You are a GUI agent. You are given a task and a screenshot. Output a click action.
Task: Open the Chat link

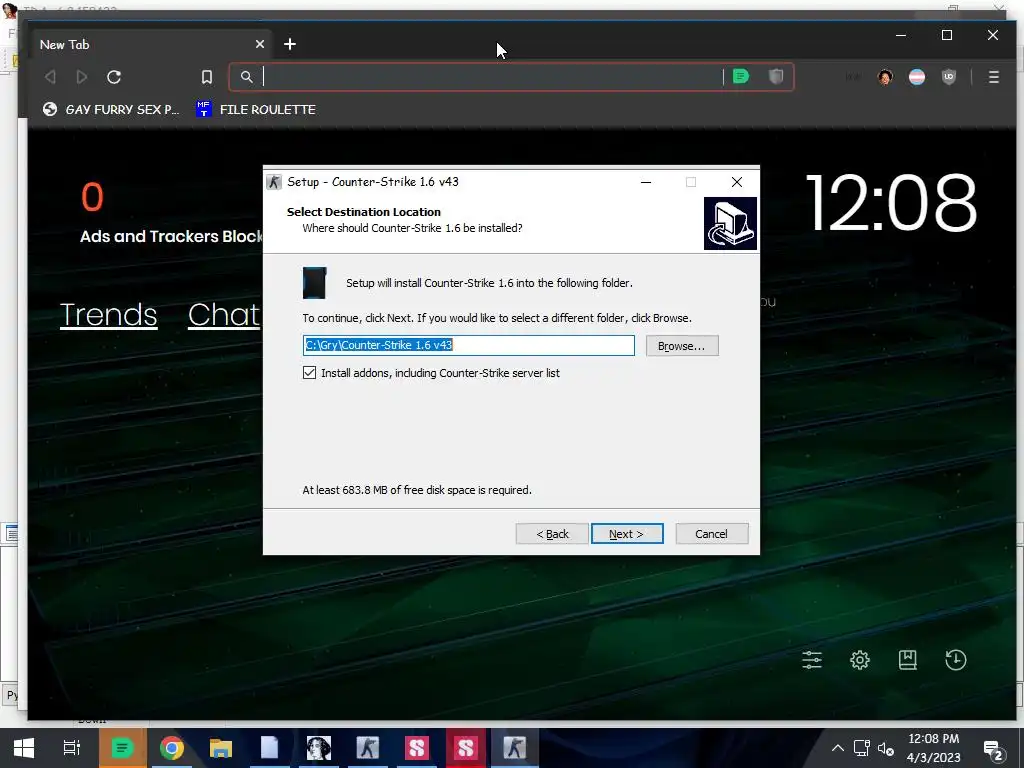click(224, 315)
